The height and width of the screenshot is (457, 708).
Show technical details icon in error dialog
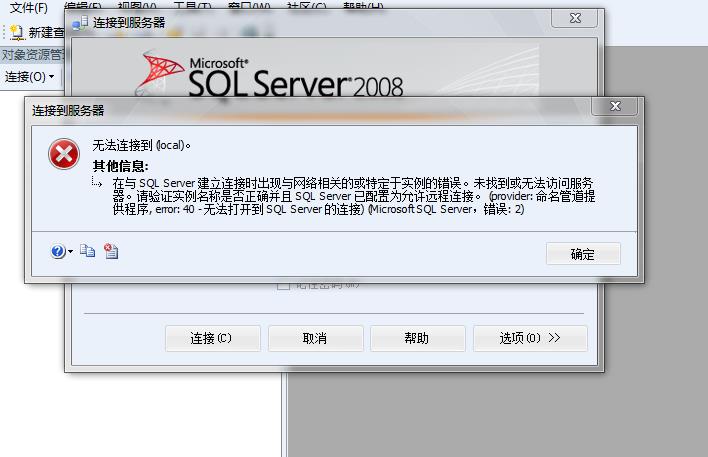(x=111, y=251)
